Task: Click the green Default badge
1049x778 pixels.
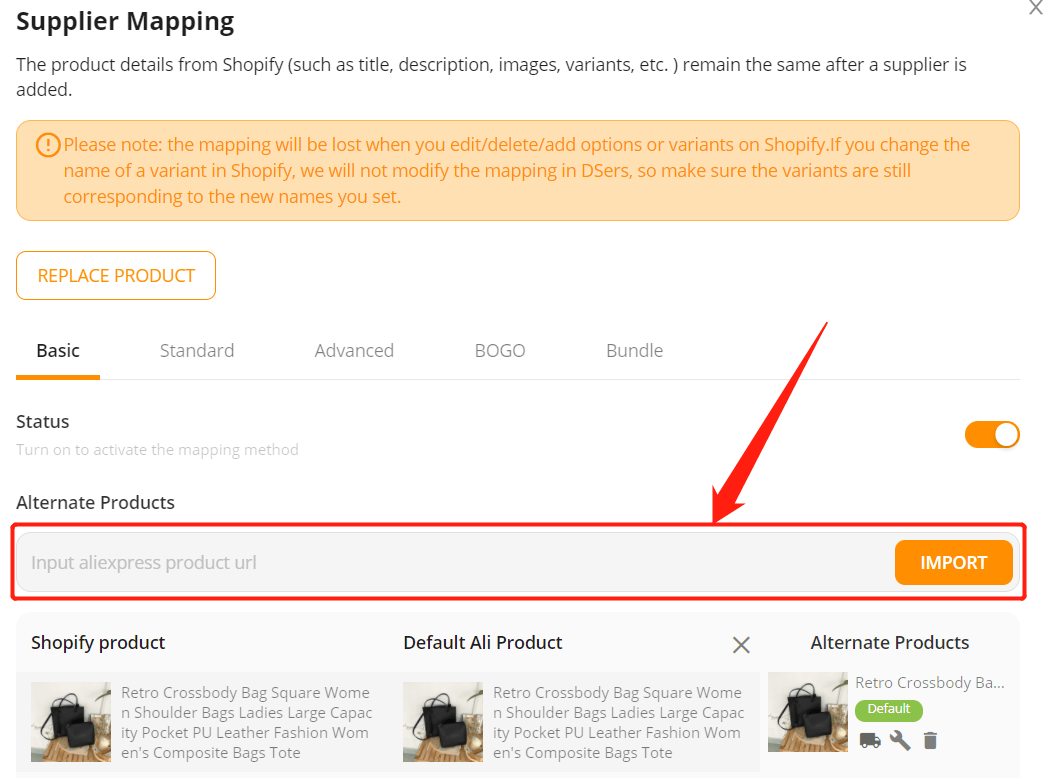Action: 888,709
